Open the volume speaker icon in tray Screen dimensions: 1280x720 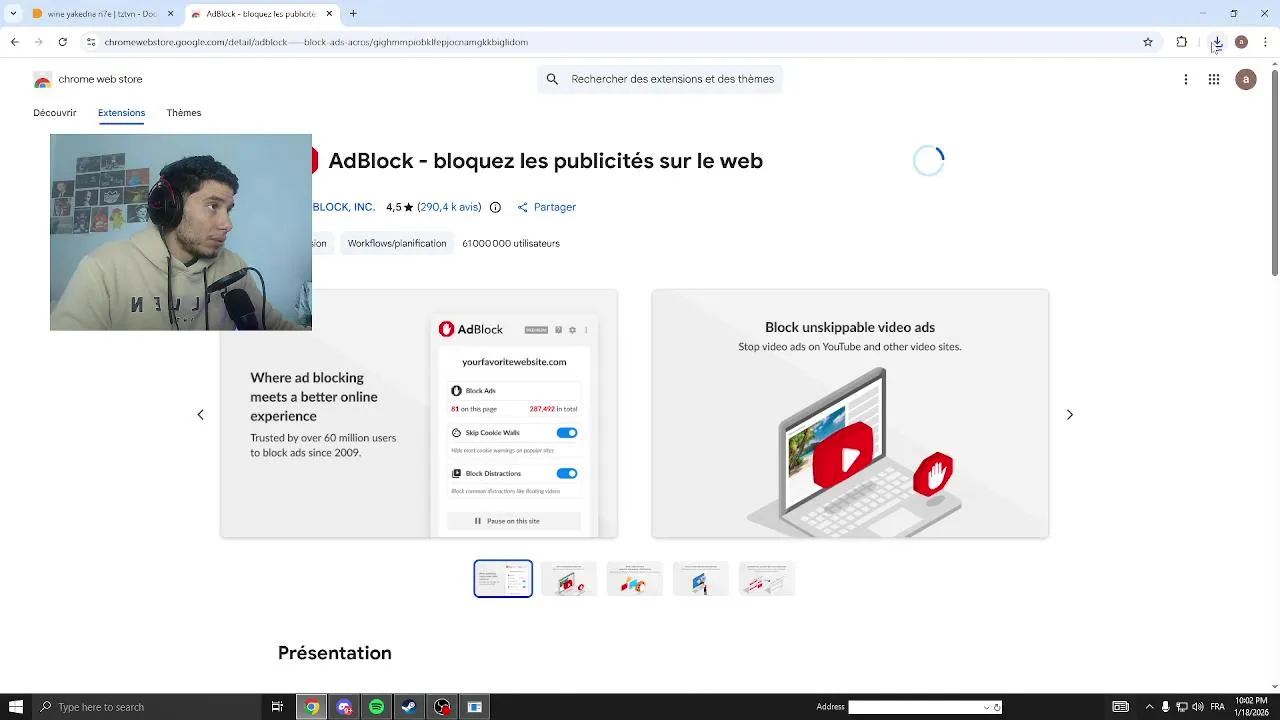(1198, 707)
